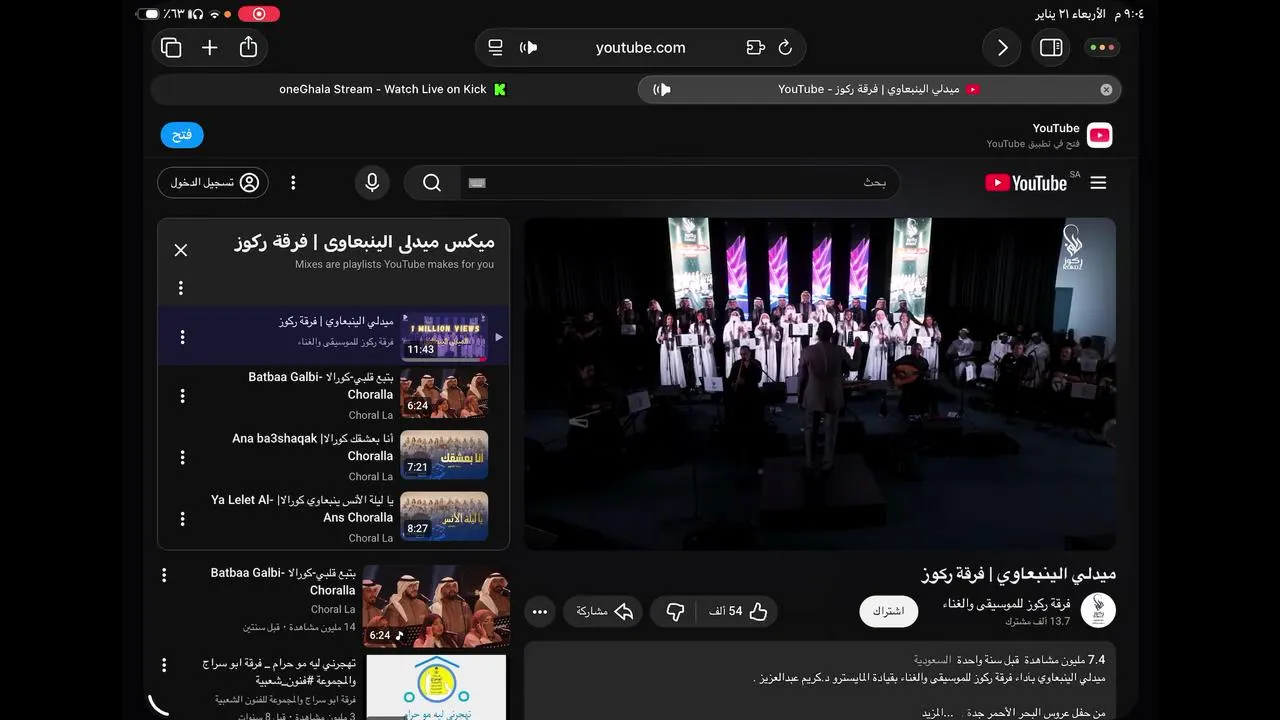
Task: Mute the playing YouTube tab speaker
Action: (x=662, y=89)
